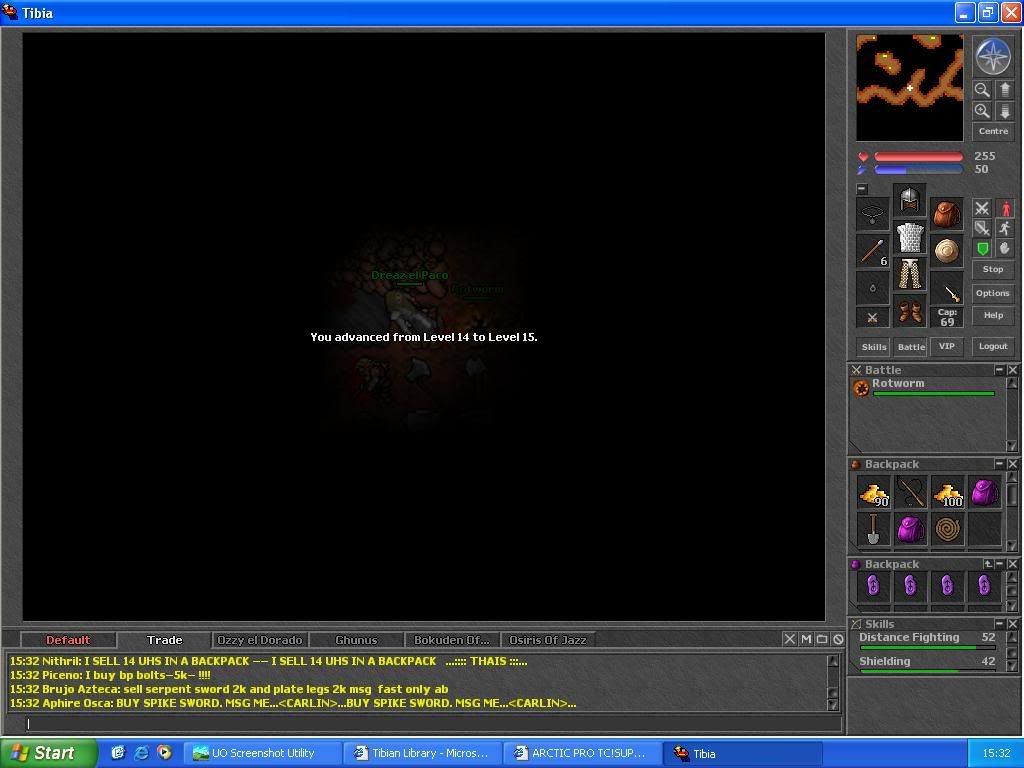The width and height of the screenshot is (1024, 768).
Task: Open the purple backpack beside the shovel
Action: click(x=910, y=529)
